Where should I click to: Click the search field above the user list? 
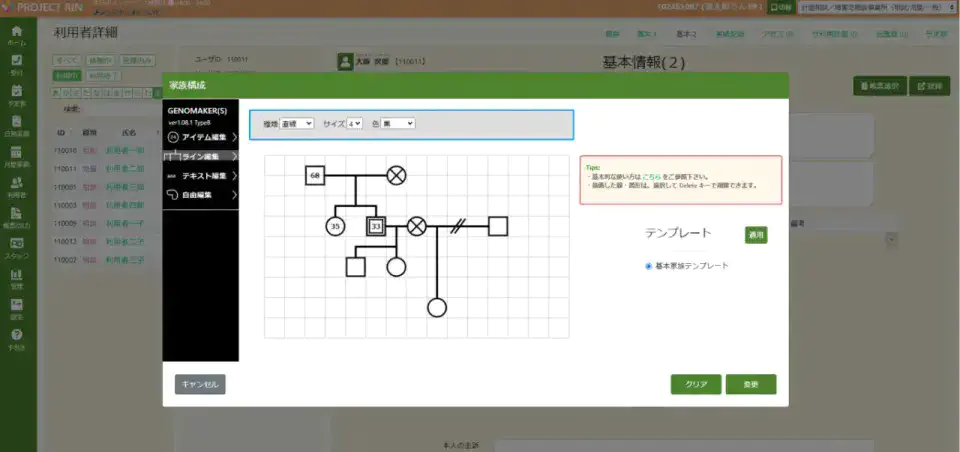(x=122, y=109)
